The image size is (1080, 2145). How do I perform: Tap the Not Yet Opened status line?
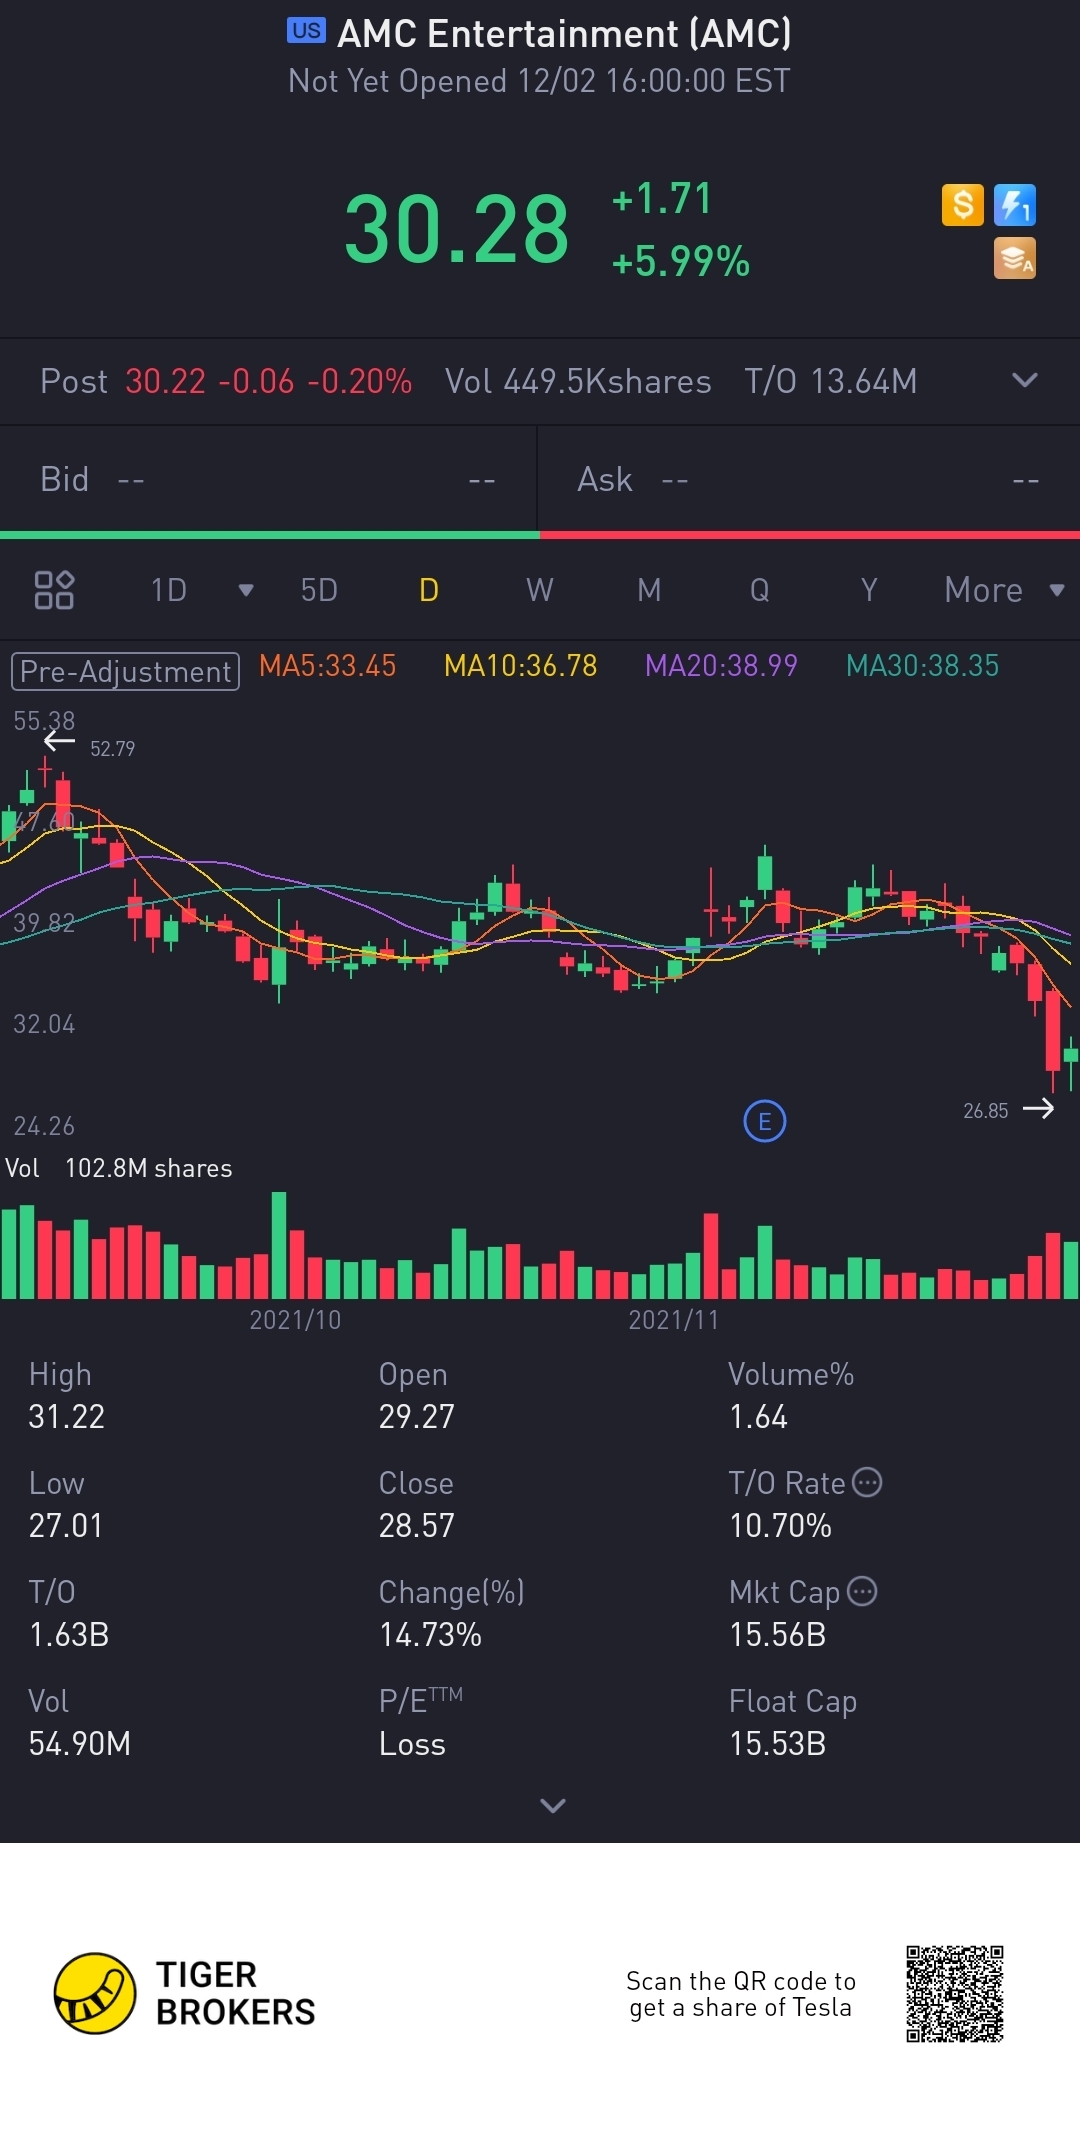(x=540, y=81)
